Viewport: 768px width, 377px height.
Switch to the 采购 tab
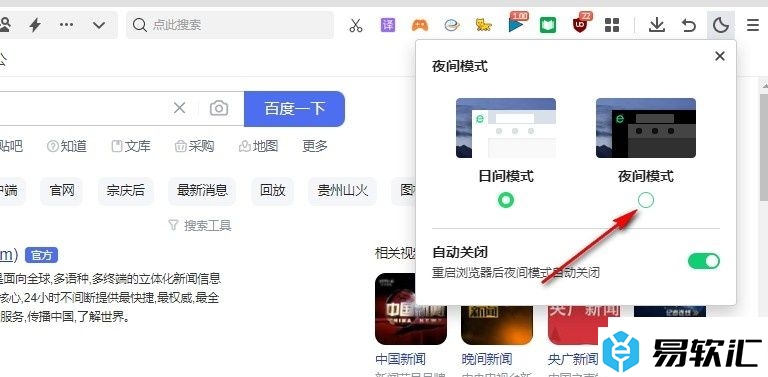point(194,146)
